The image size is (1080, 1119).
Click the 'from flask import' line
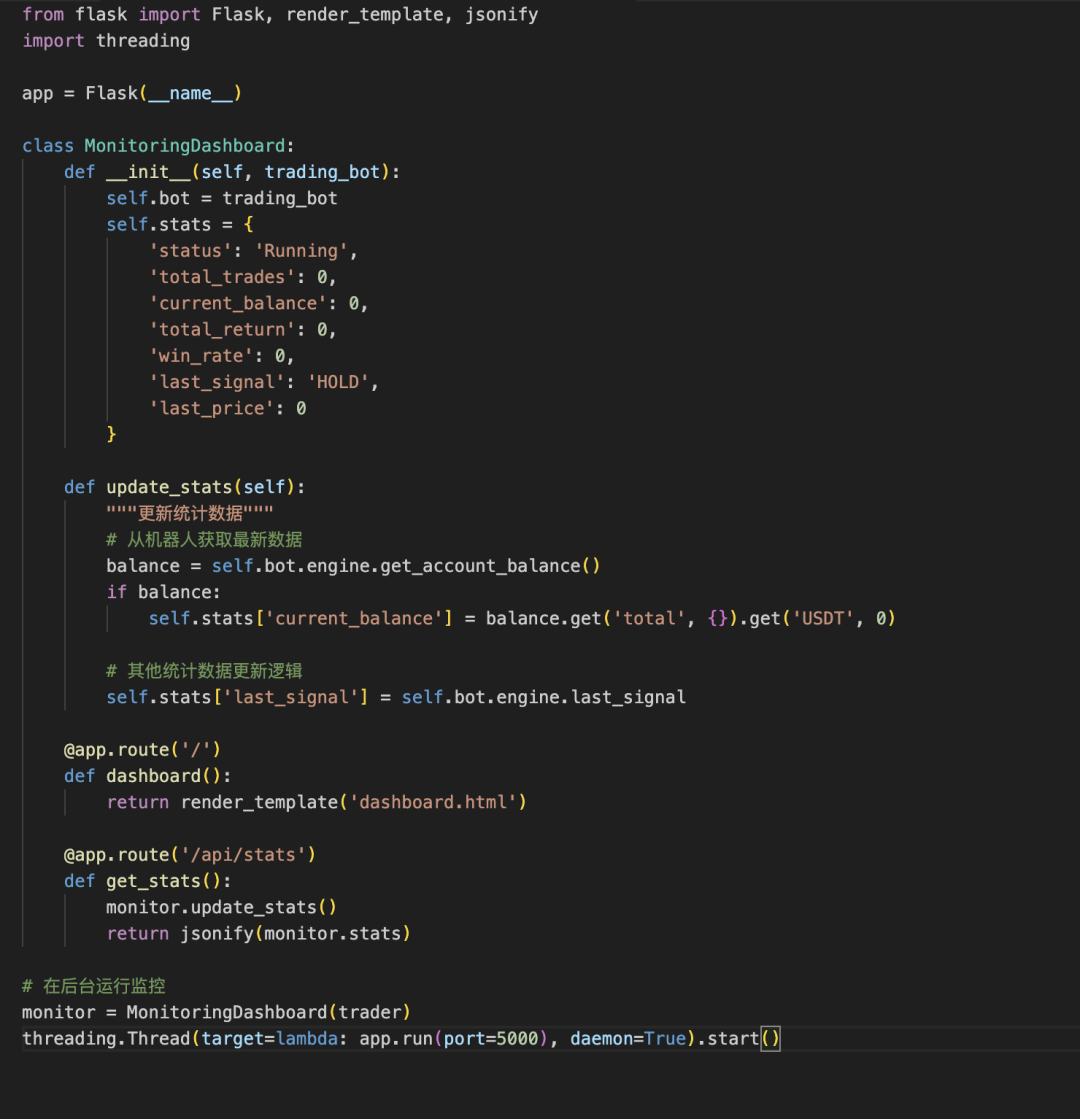point(280,14)
